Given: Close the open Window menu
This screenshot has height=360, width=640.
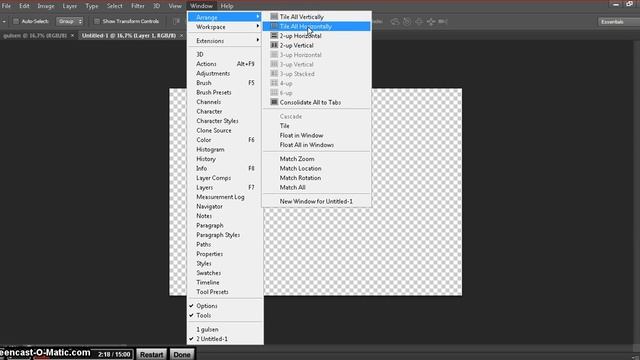Looking at the screenshot, I should pyautogui.click(x=201, y=6).
